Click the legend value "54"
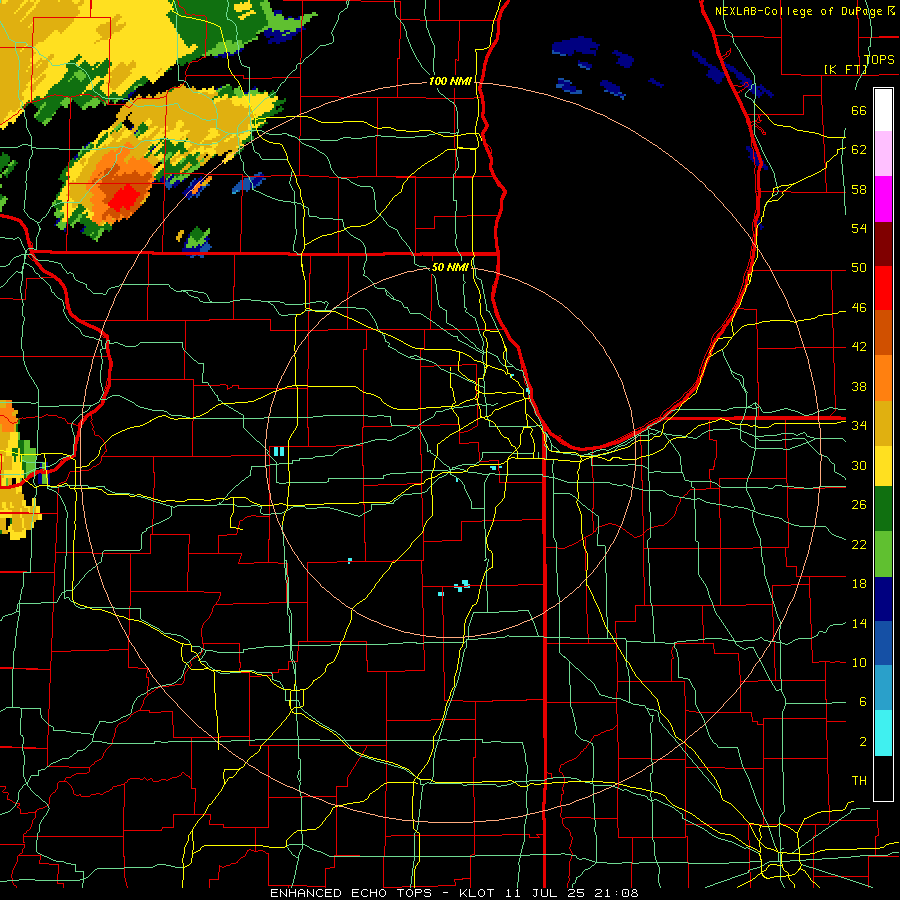 click(859, 228)
